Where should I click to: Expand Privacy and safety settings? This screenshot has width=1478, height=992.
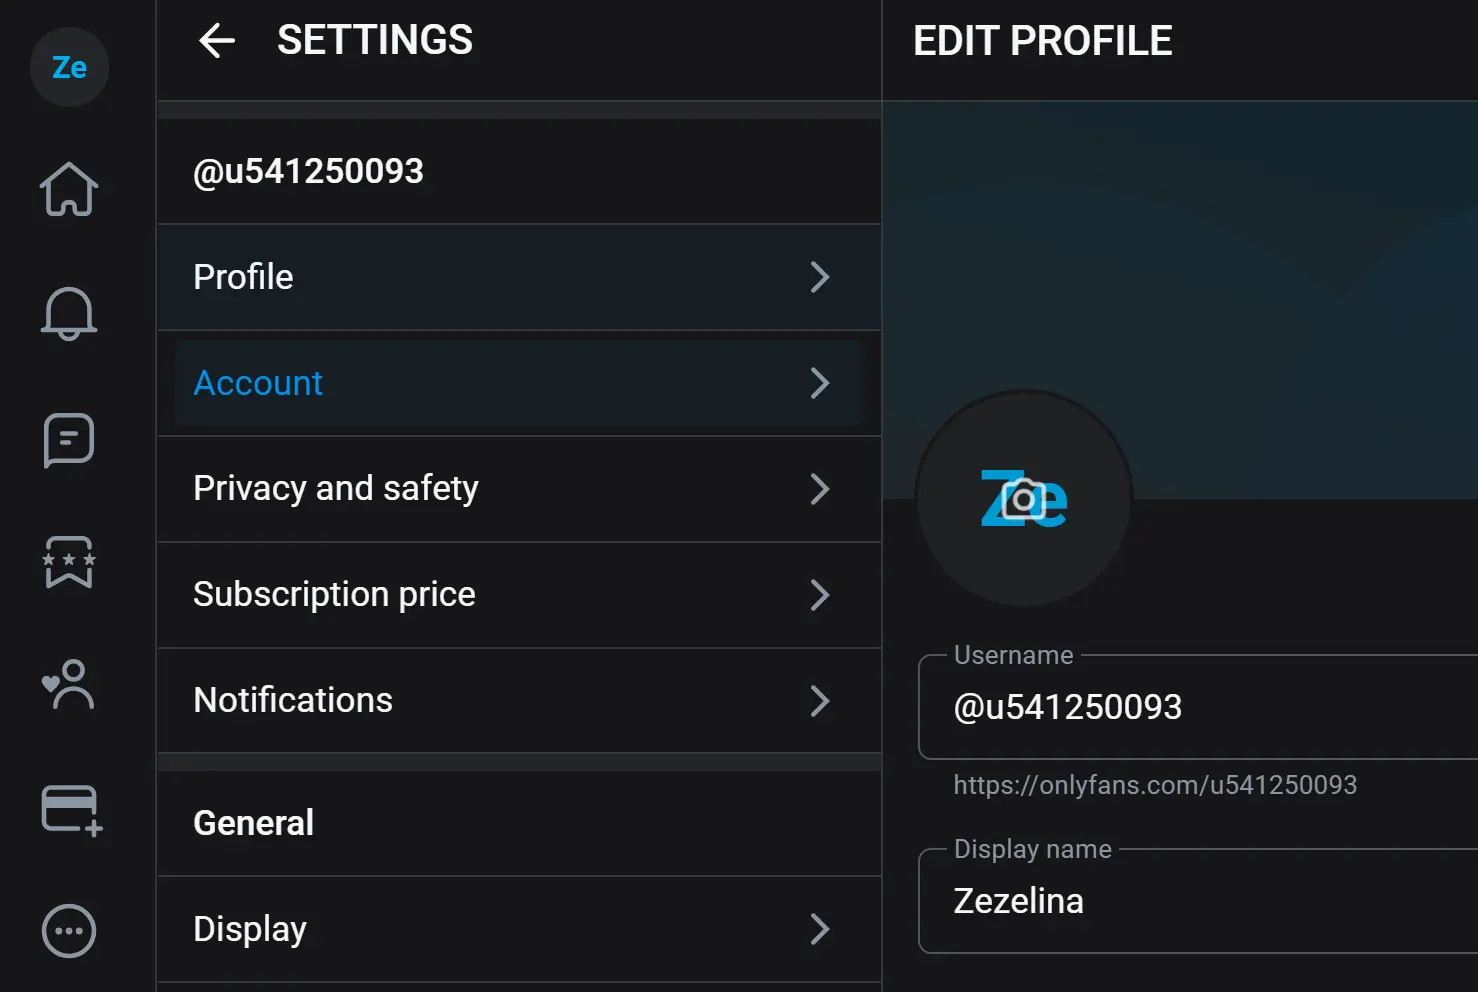pyautogui.click(x=518, y=489)
